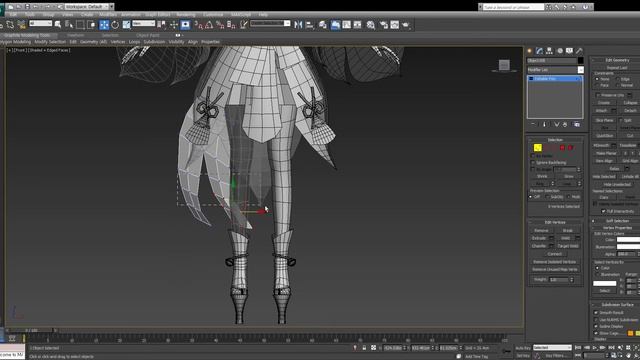
Task: Open the named selection sets dropdown
Action: (x=270, y=24)
